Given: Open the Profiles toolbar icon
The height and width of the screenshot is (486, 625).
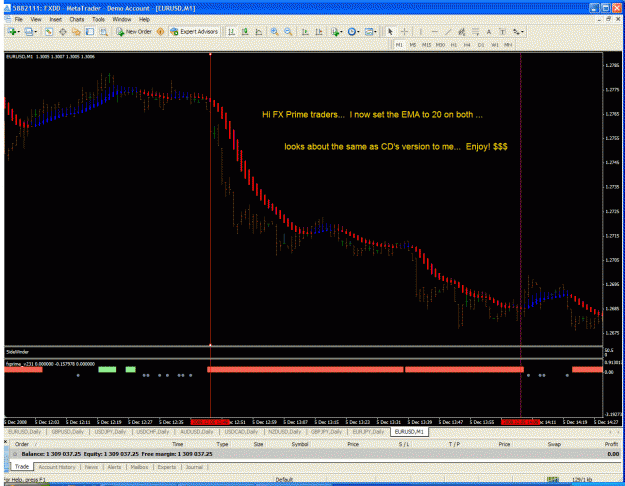Looking at the screenshot, I should coord(28,31).
